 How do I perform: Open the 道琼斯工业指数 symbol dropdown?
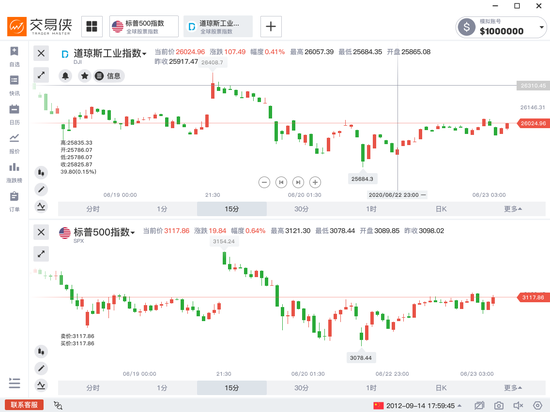click(109, 54)
